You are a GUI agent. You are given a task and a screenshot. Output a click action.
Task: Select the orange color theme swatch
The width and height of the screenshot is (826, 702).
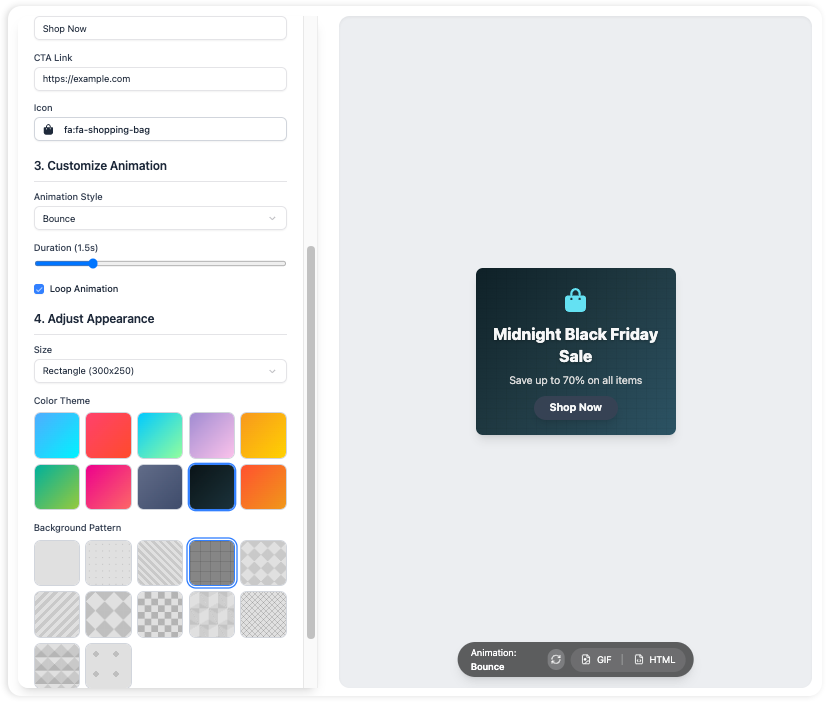[263, 487]
